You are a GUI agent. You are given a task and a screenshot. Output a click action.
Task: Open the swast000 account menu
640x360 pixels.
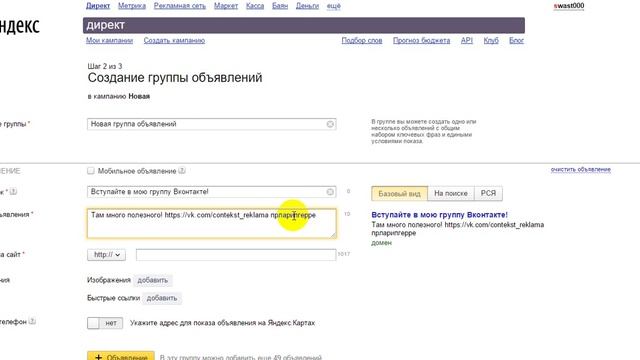(569, 6)
